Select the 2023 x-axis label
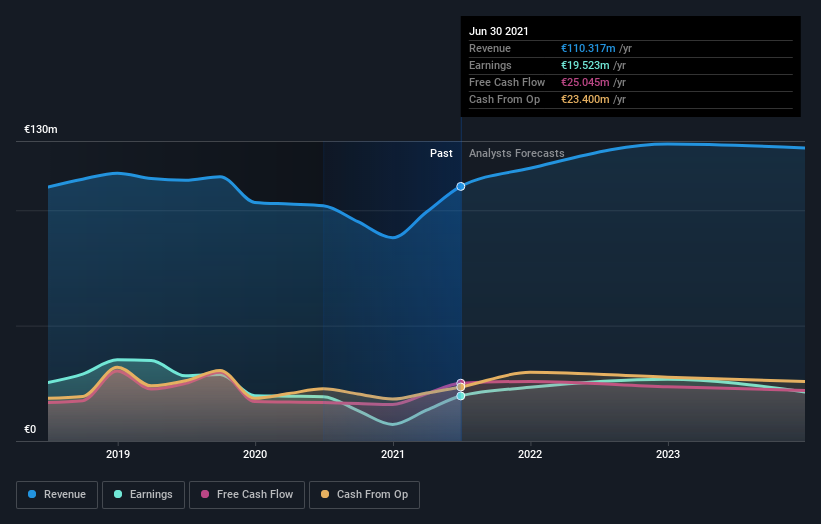The width and height of the screenshot is (821, 524). click(668, 454)
